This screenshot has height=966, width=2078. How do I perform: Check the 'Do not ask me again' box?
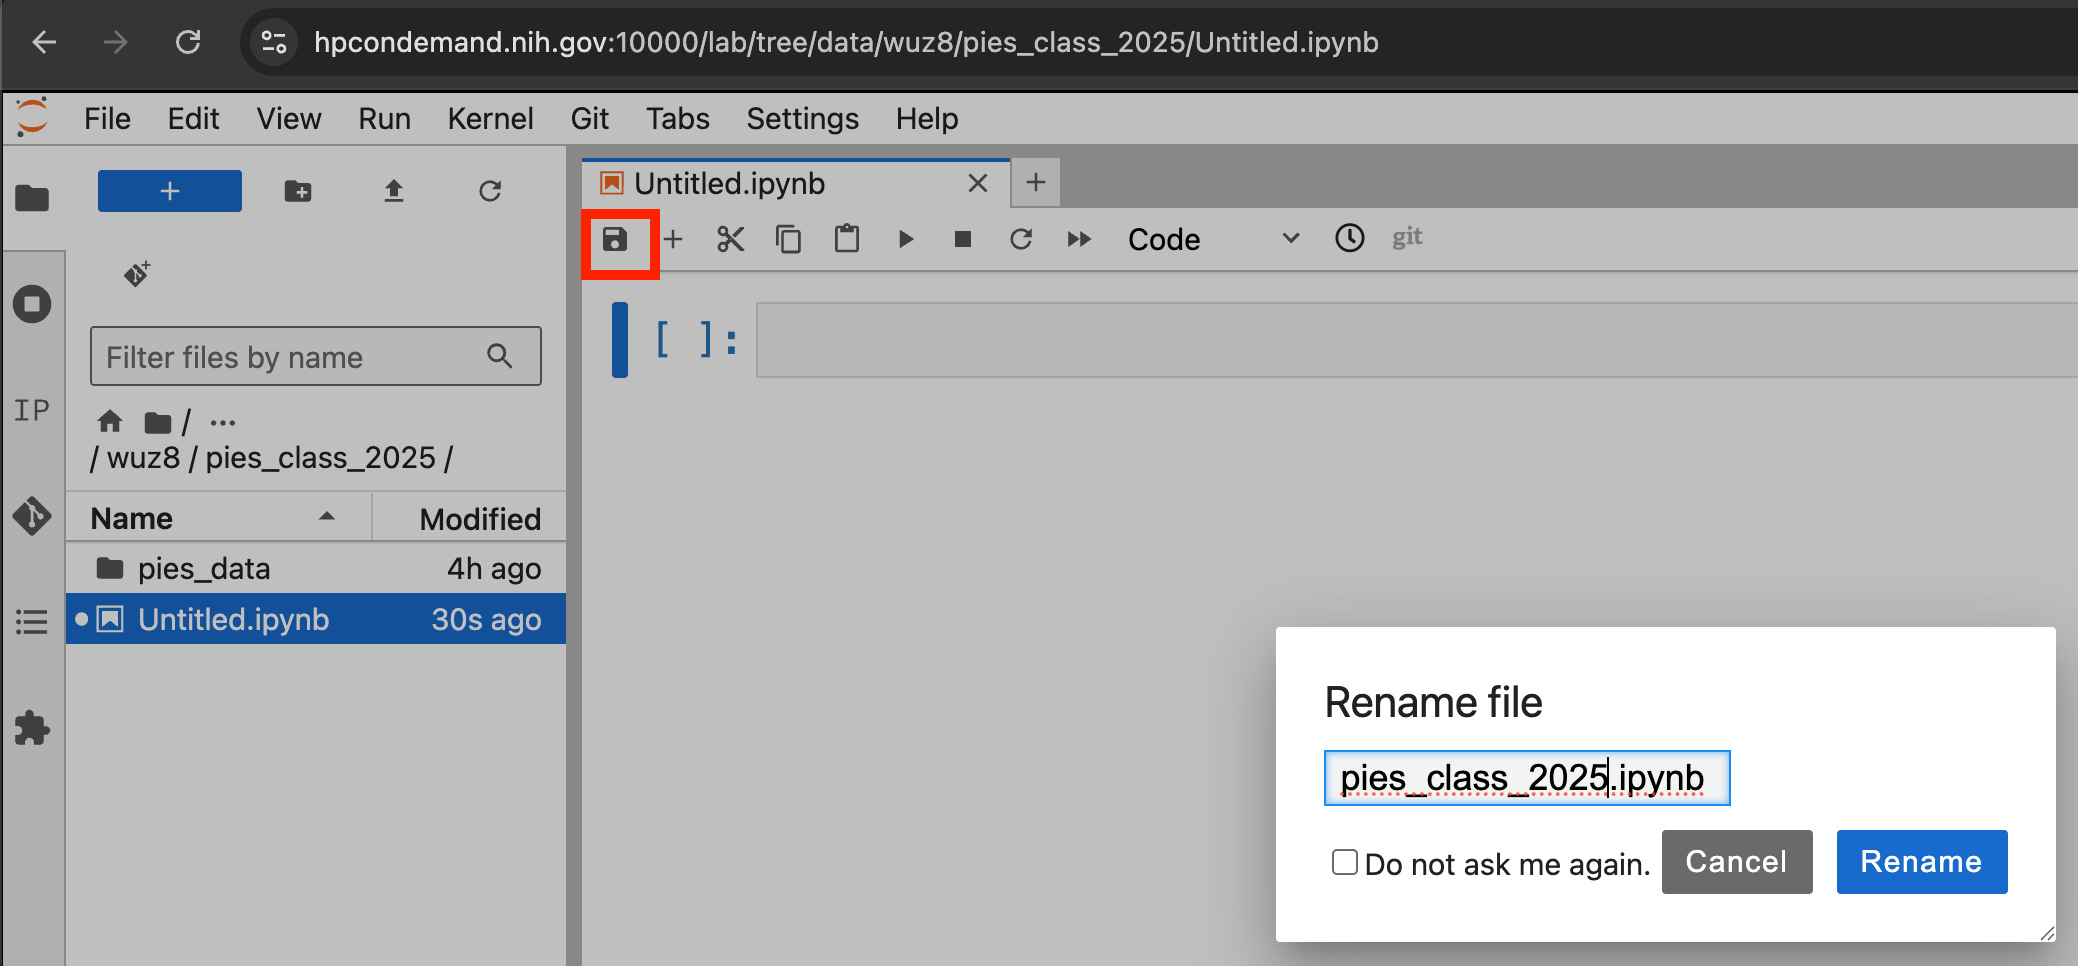1345,862
